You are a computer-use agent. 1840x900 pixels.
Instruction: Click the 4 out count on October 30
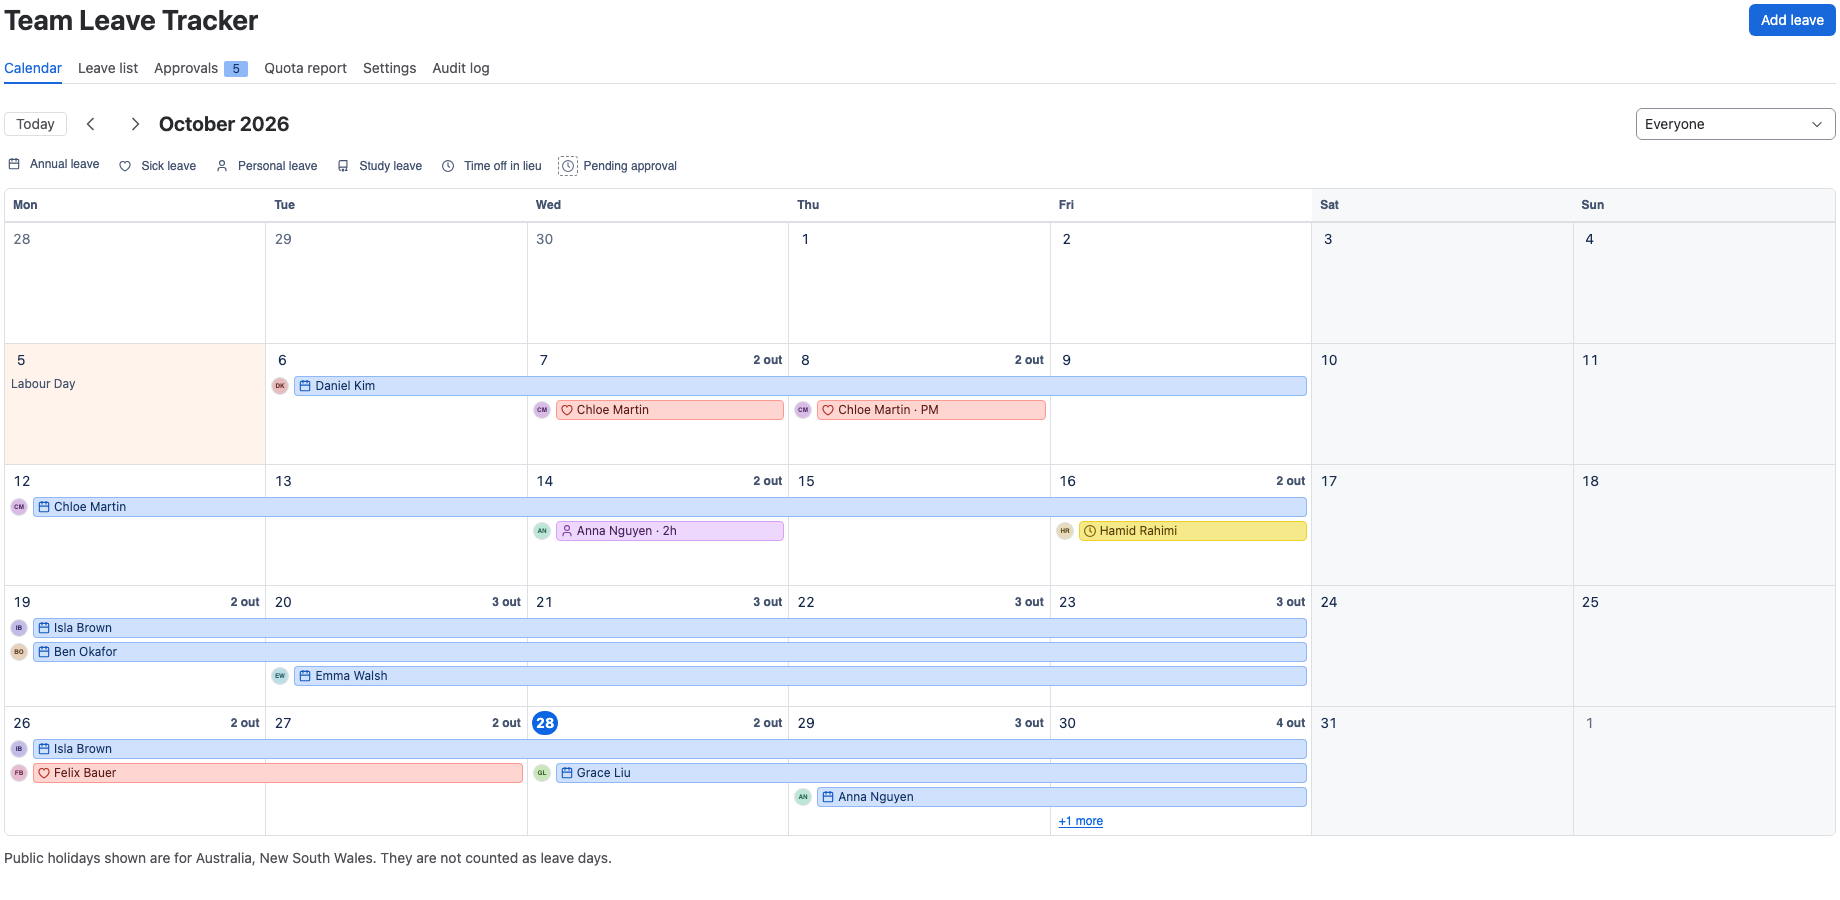(x=1290, y=723)
